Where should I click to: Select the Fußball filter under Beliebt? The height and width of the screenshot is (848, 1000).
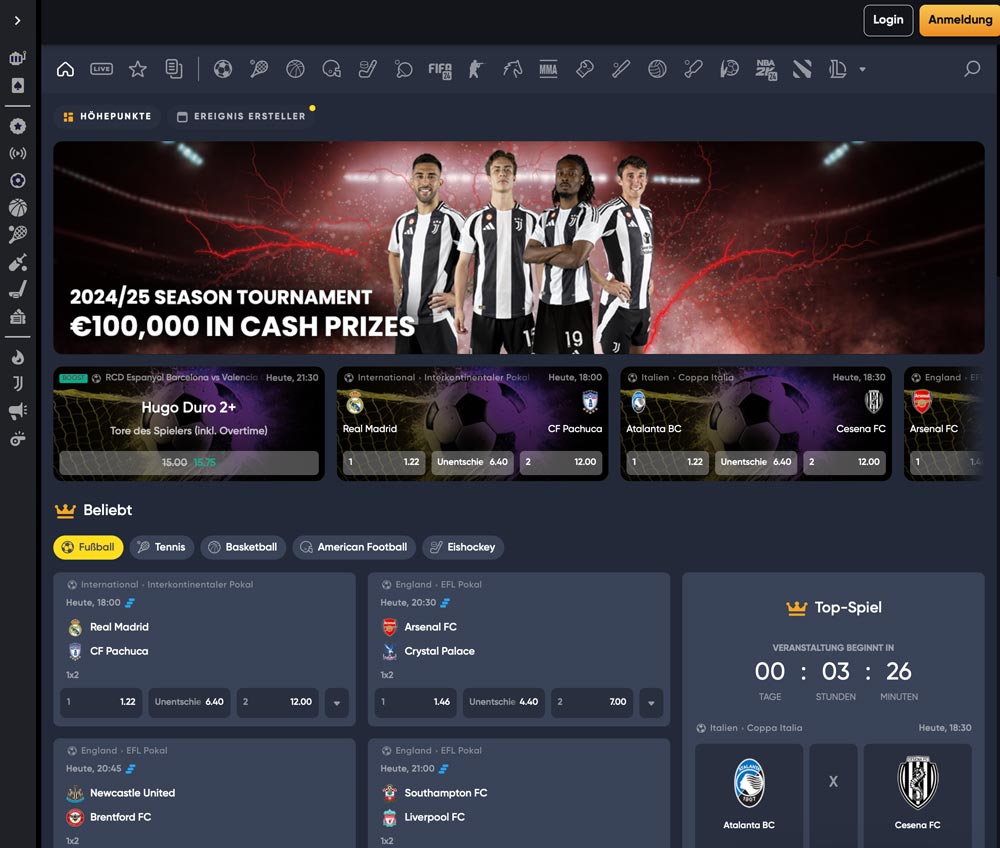coord(89,547)
